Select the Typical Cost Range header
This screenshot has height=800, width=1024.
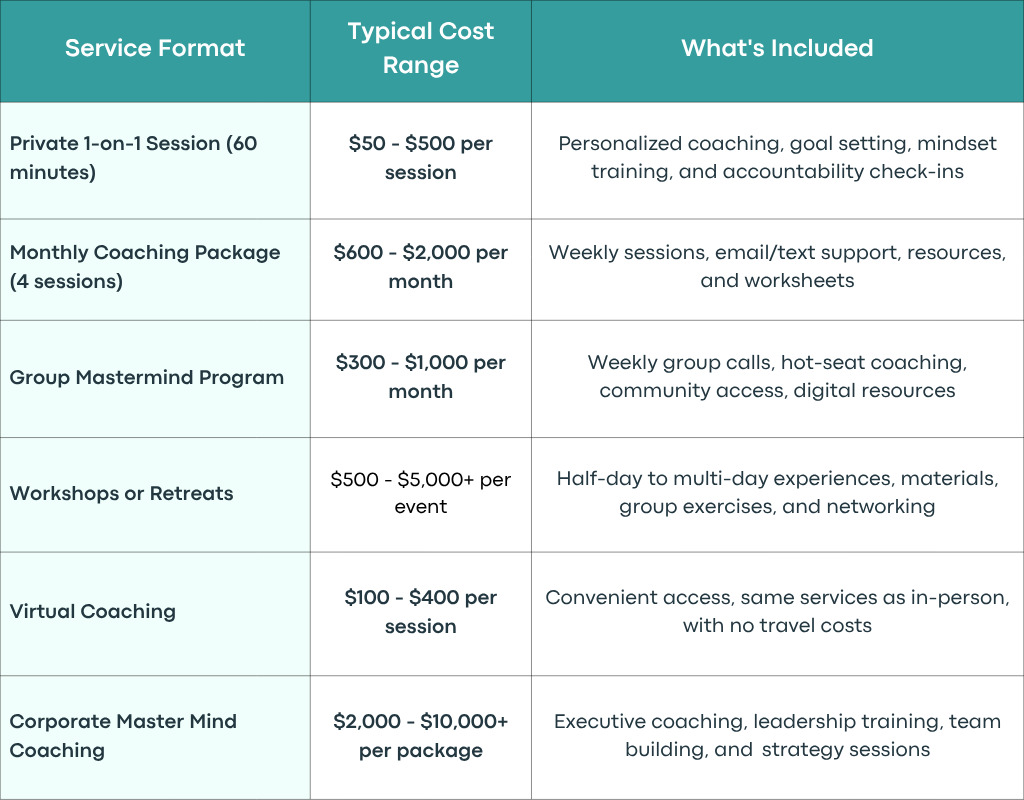[x=421, y=51]
